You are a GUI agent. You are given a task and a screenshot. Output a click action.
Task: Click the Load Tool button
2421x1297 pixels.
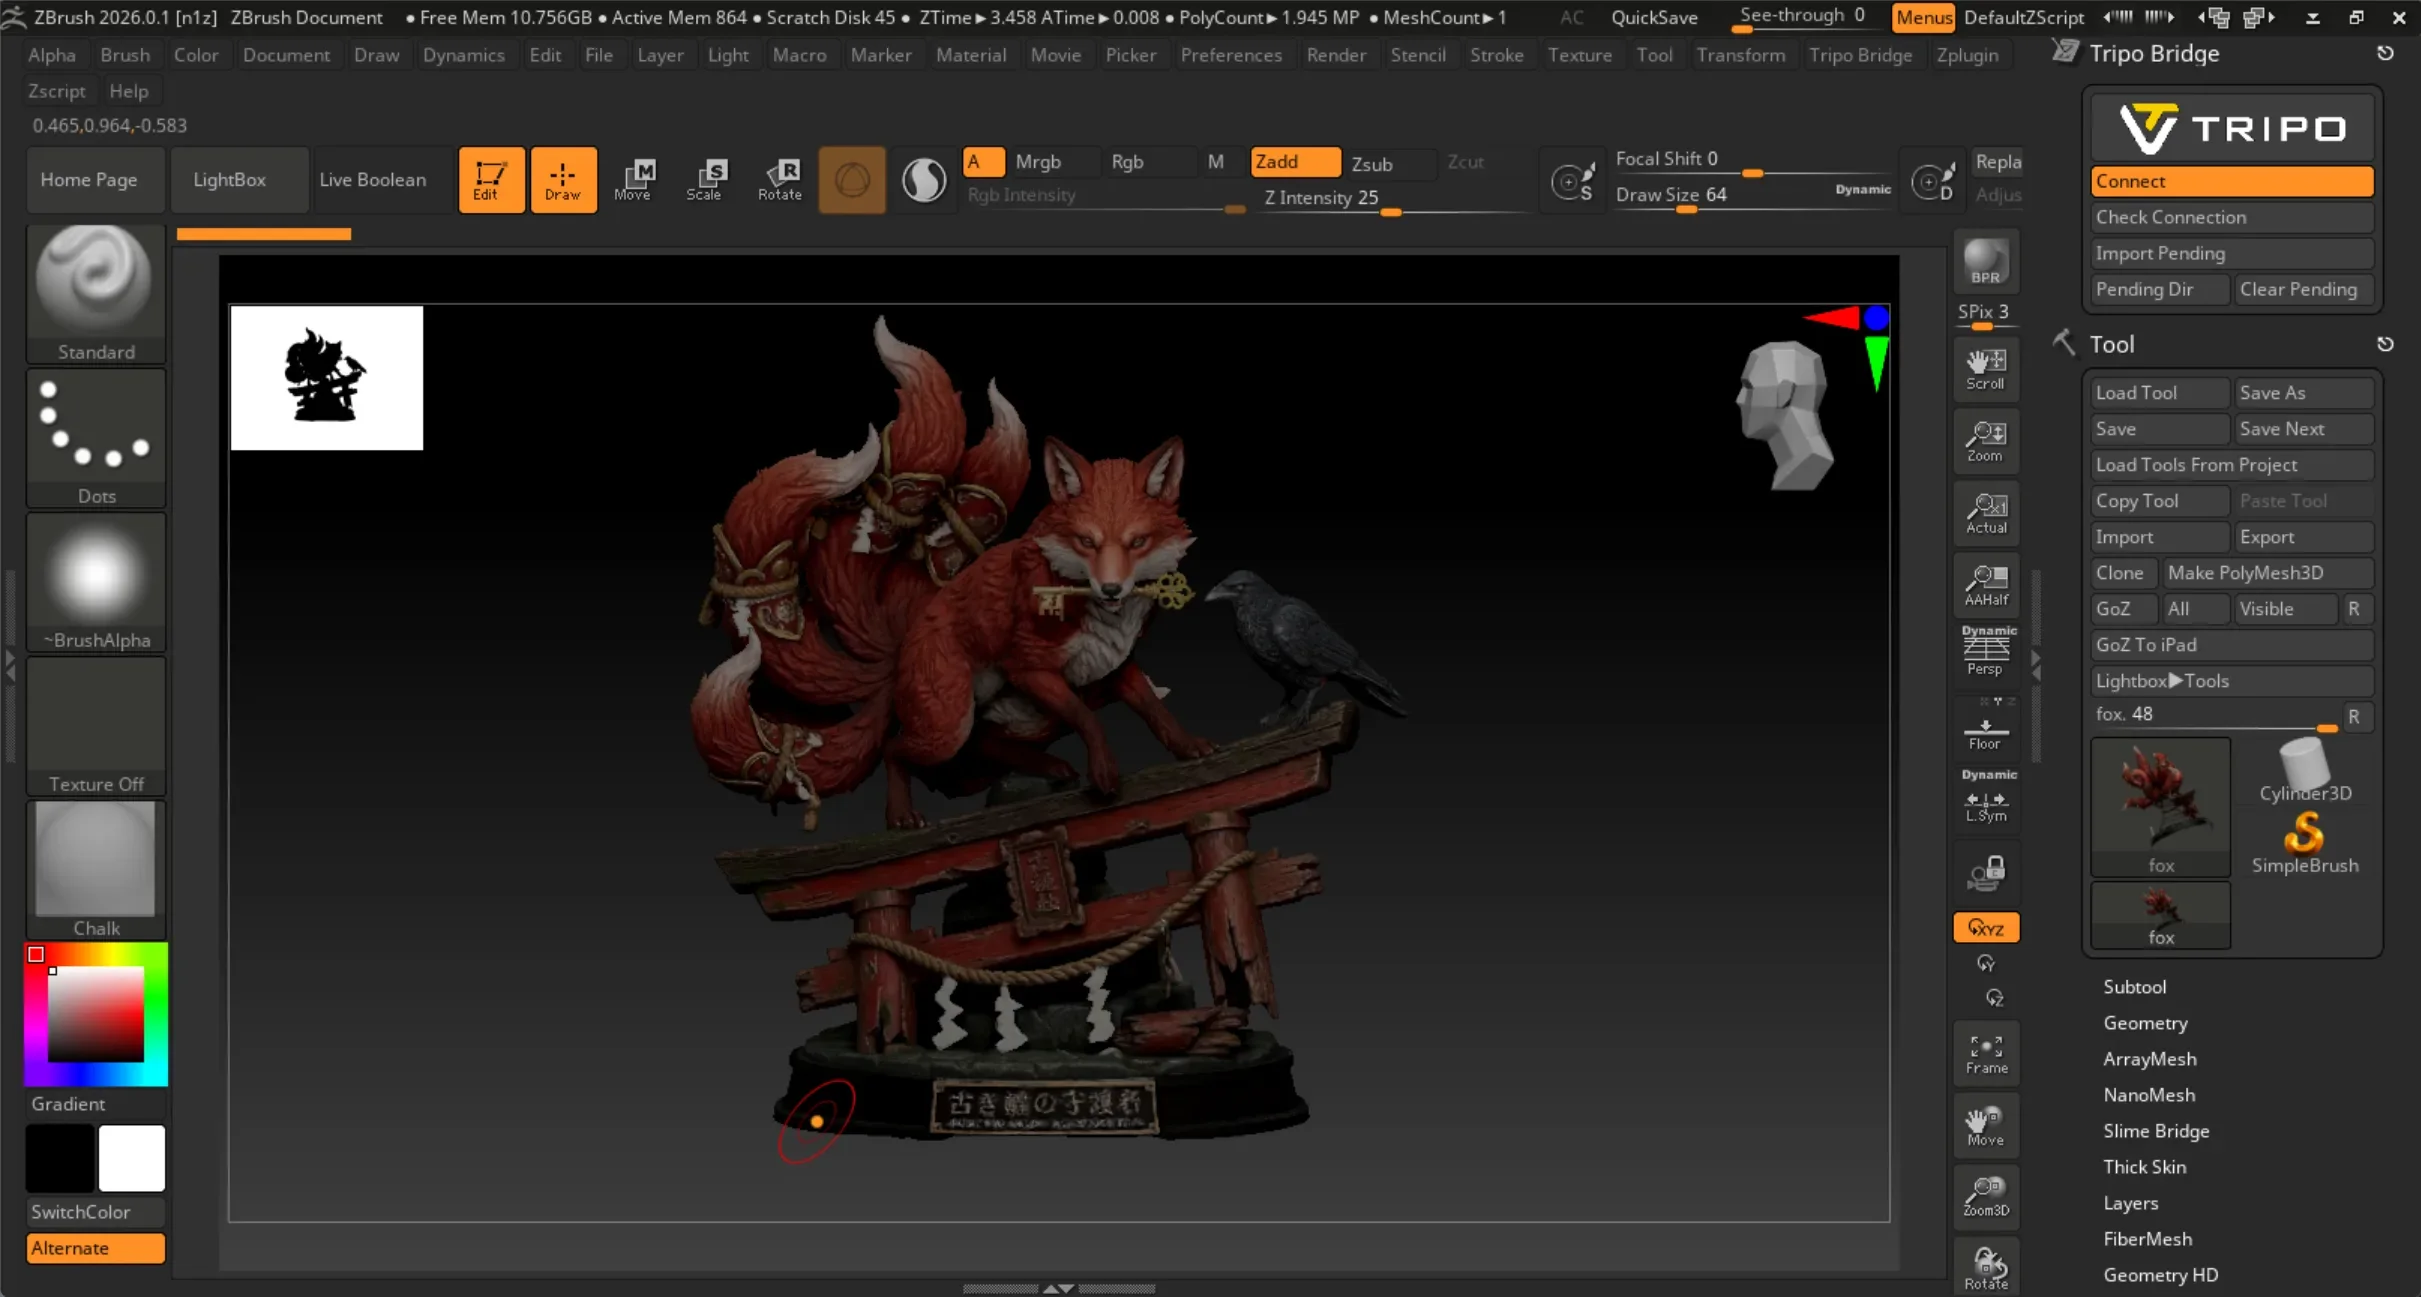point(2160,393)
